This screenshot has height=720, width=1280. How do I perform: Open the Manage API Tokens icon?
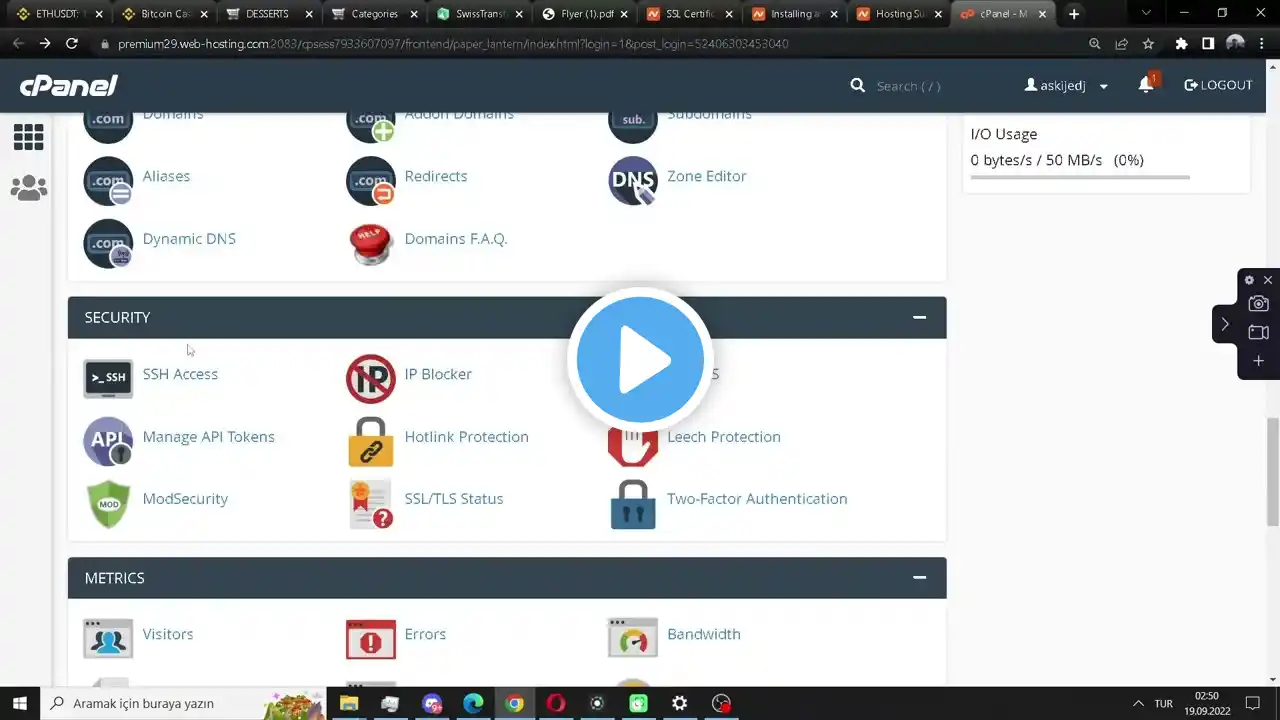point(108,441)
